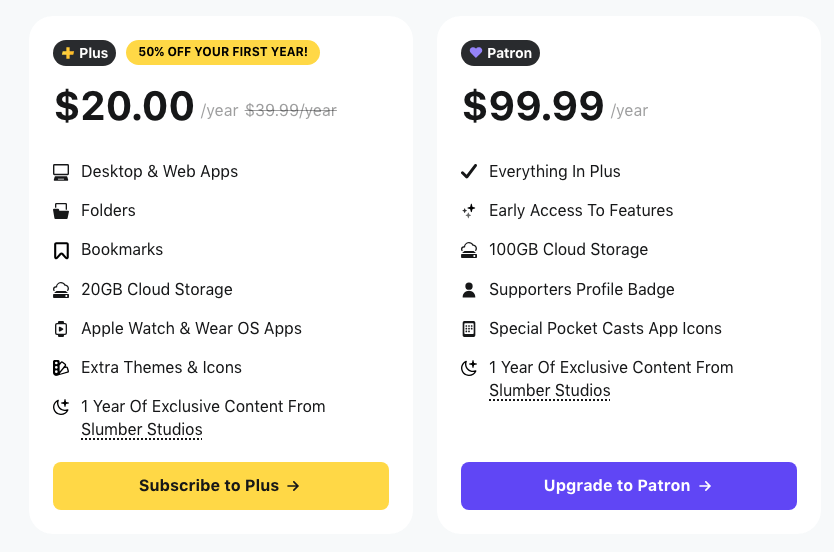834x552 pixels.
Task: Select the Plus plan badge
Action: [x=85, y=53]
